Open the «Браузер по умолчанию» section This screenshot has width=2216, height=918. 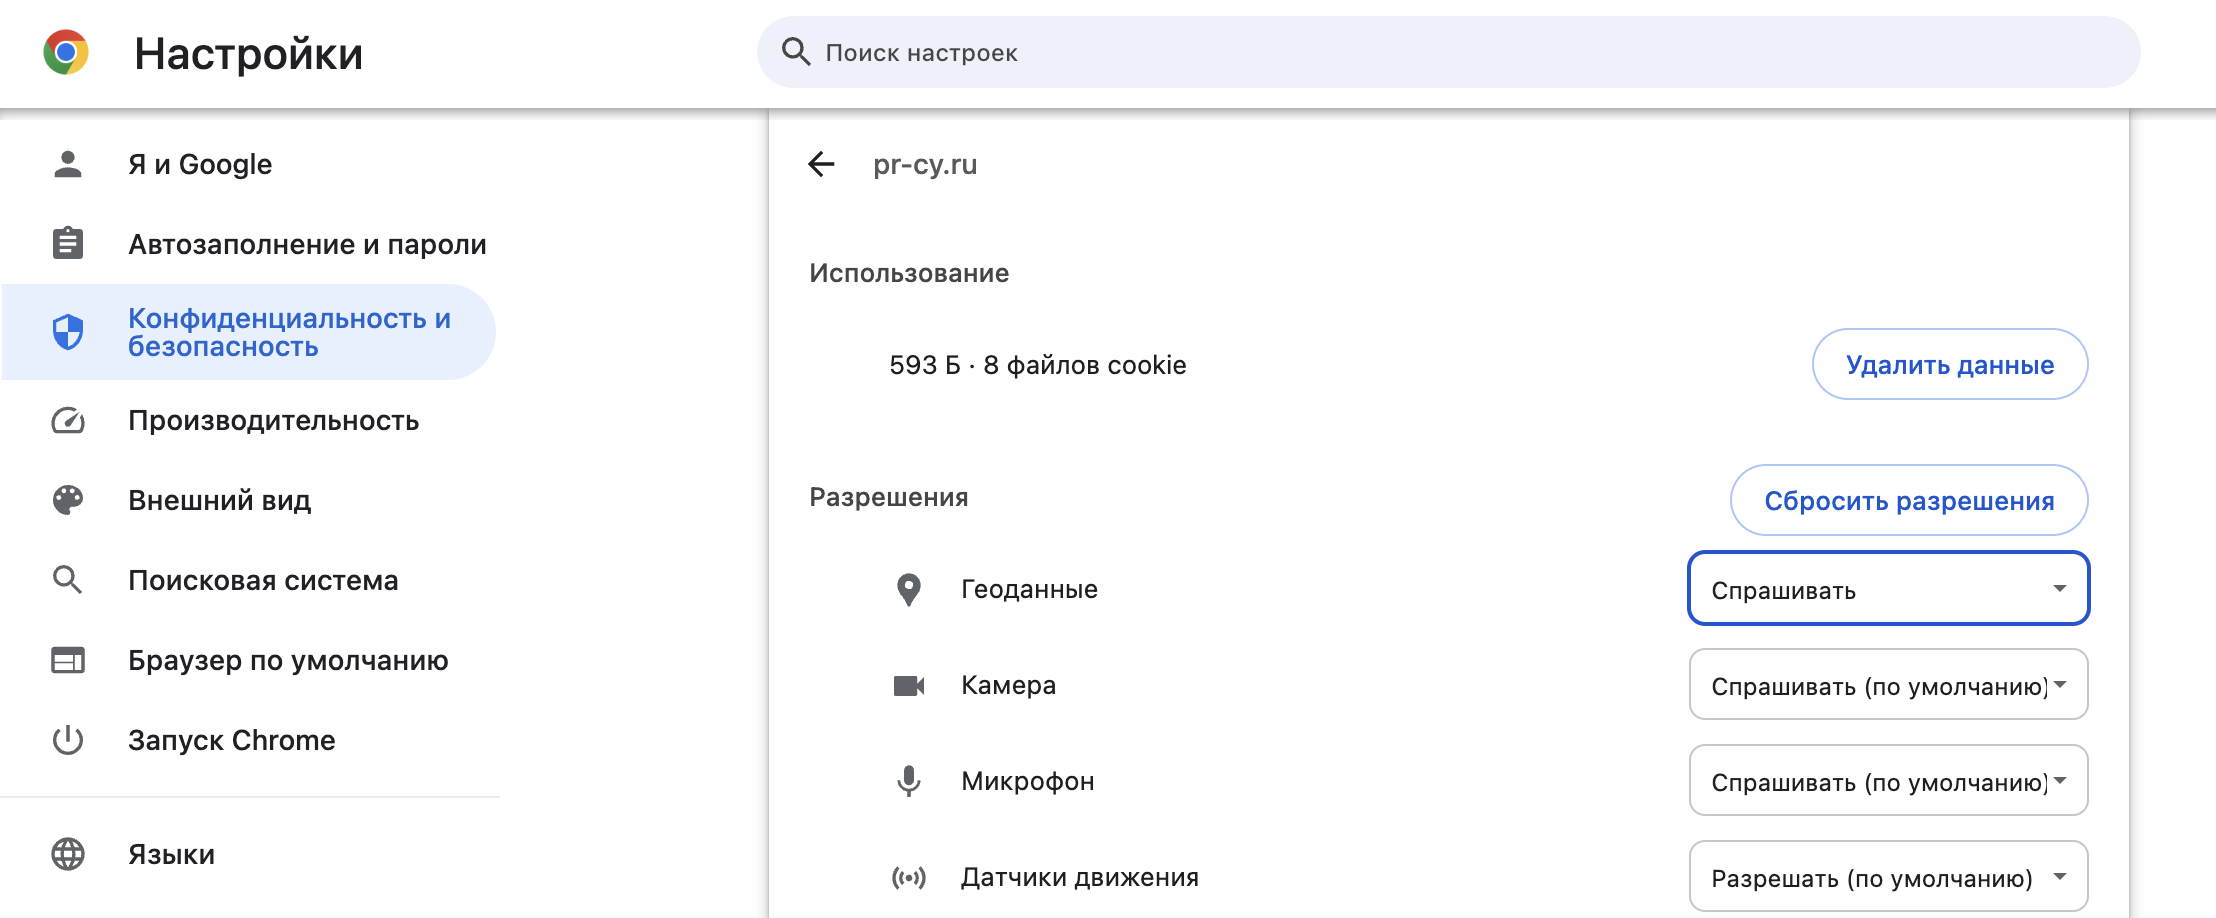click(x=287, y=660)
